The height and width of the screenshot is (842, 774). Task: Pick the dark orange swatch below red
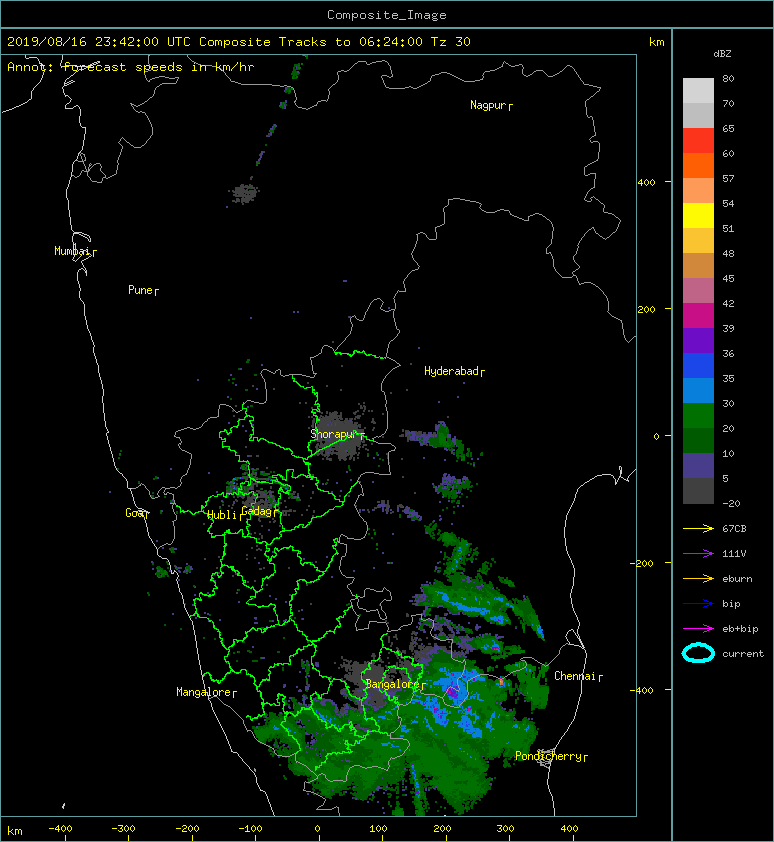(x=698, y=165)
